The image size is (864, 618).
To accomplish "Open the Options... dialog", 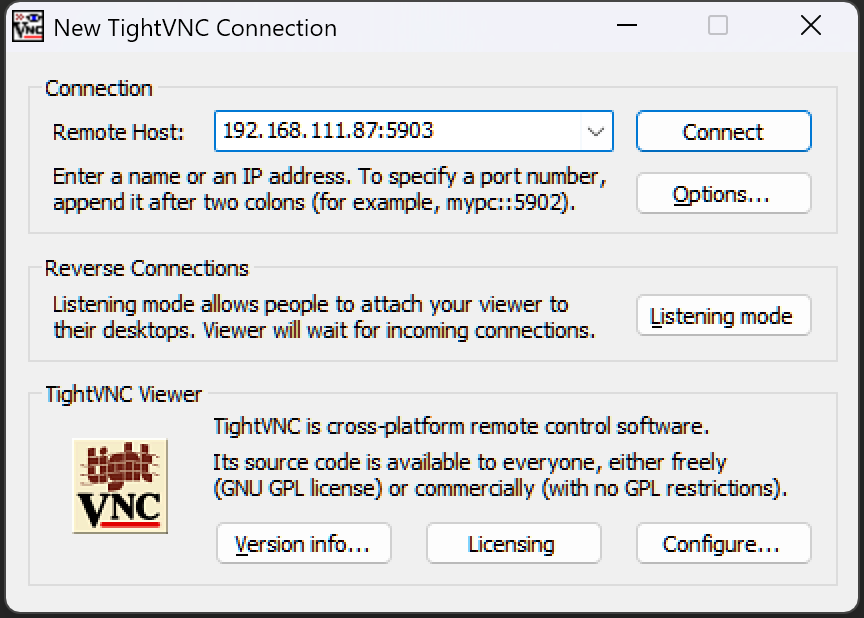I will tap(723, 194).
